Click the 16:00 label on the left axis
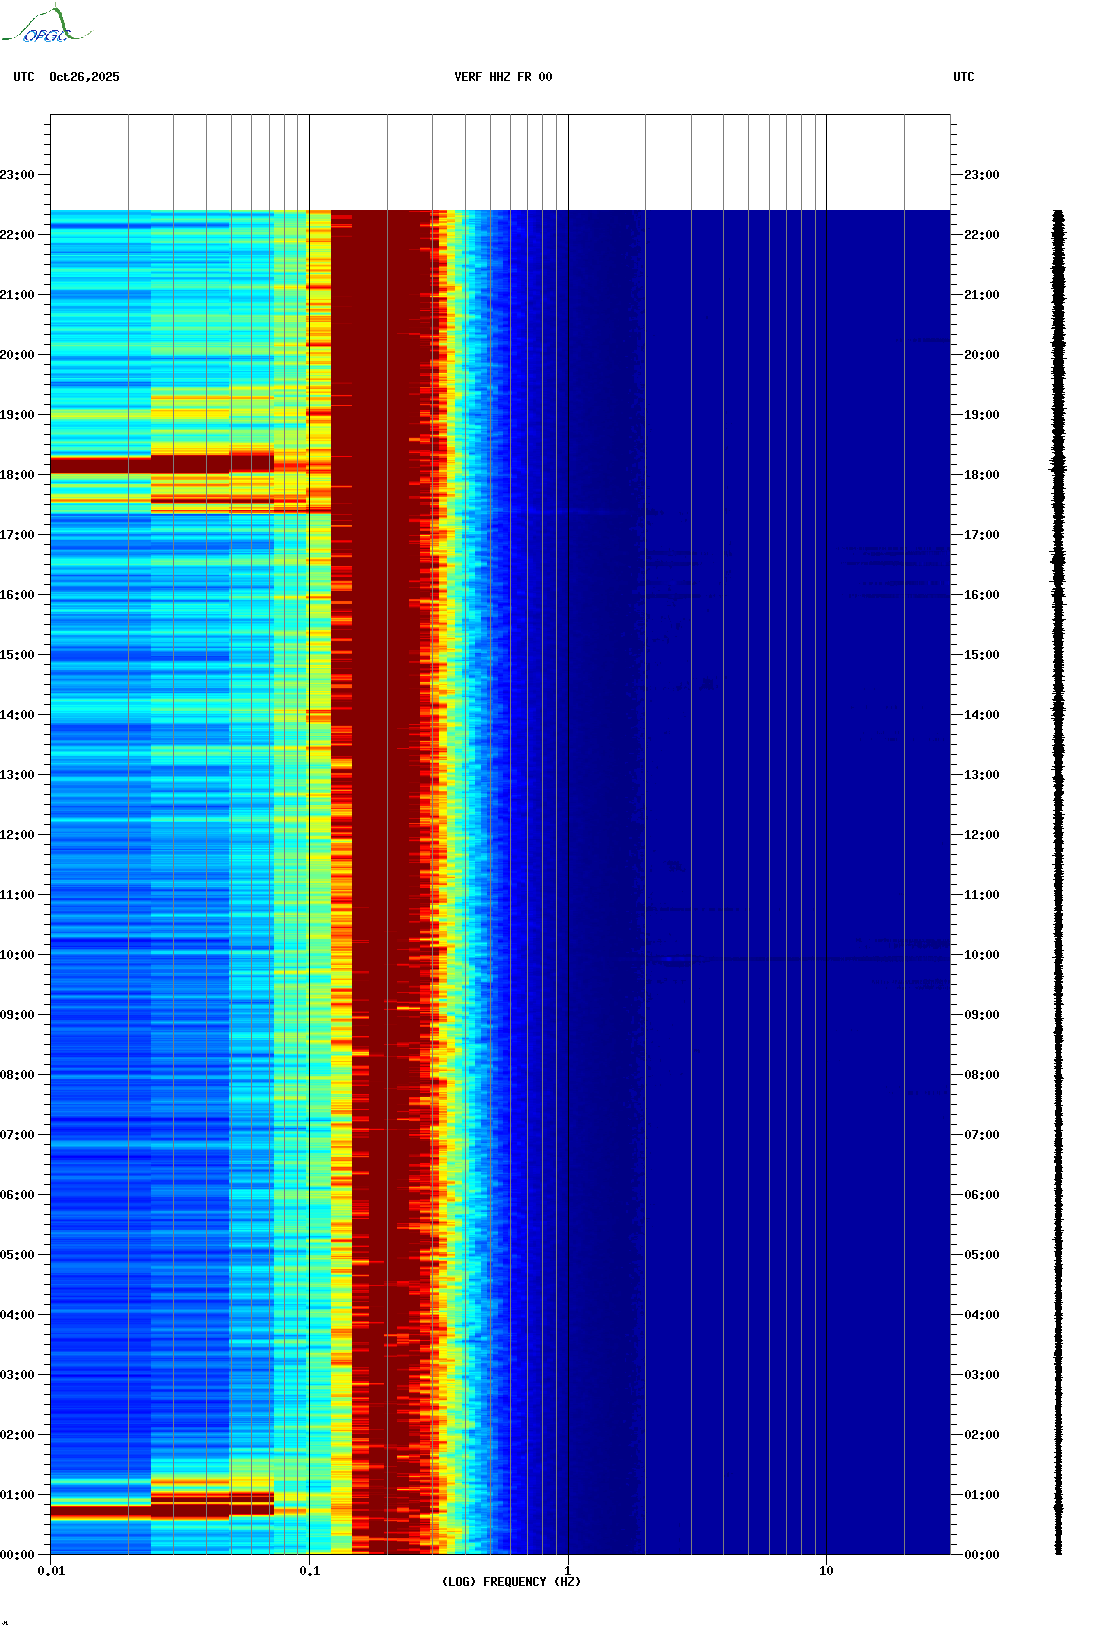 [17, 595]
